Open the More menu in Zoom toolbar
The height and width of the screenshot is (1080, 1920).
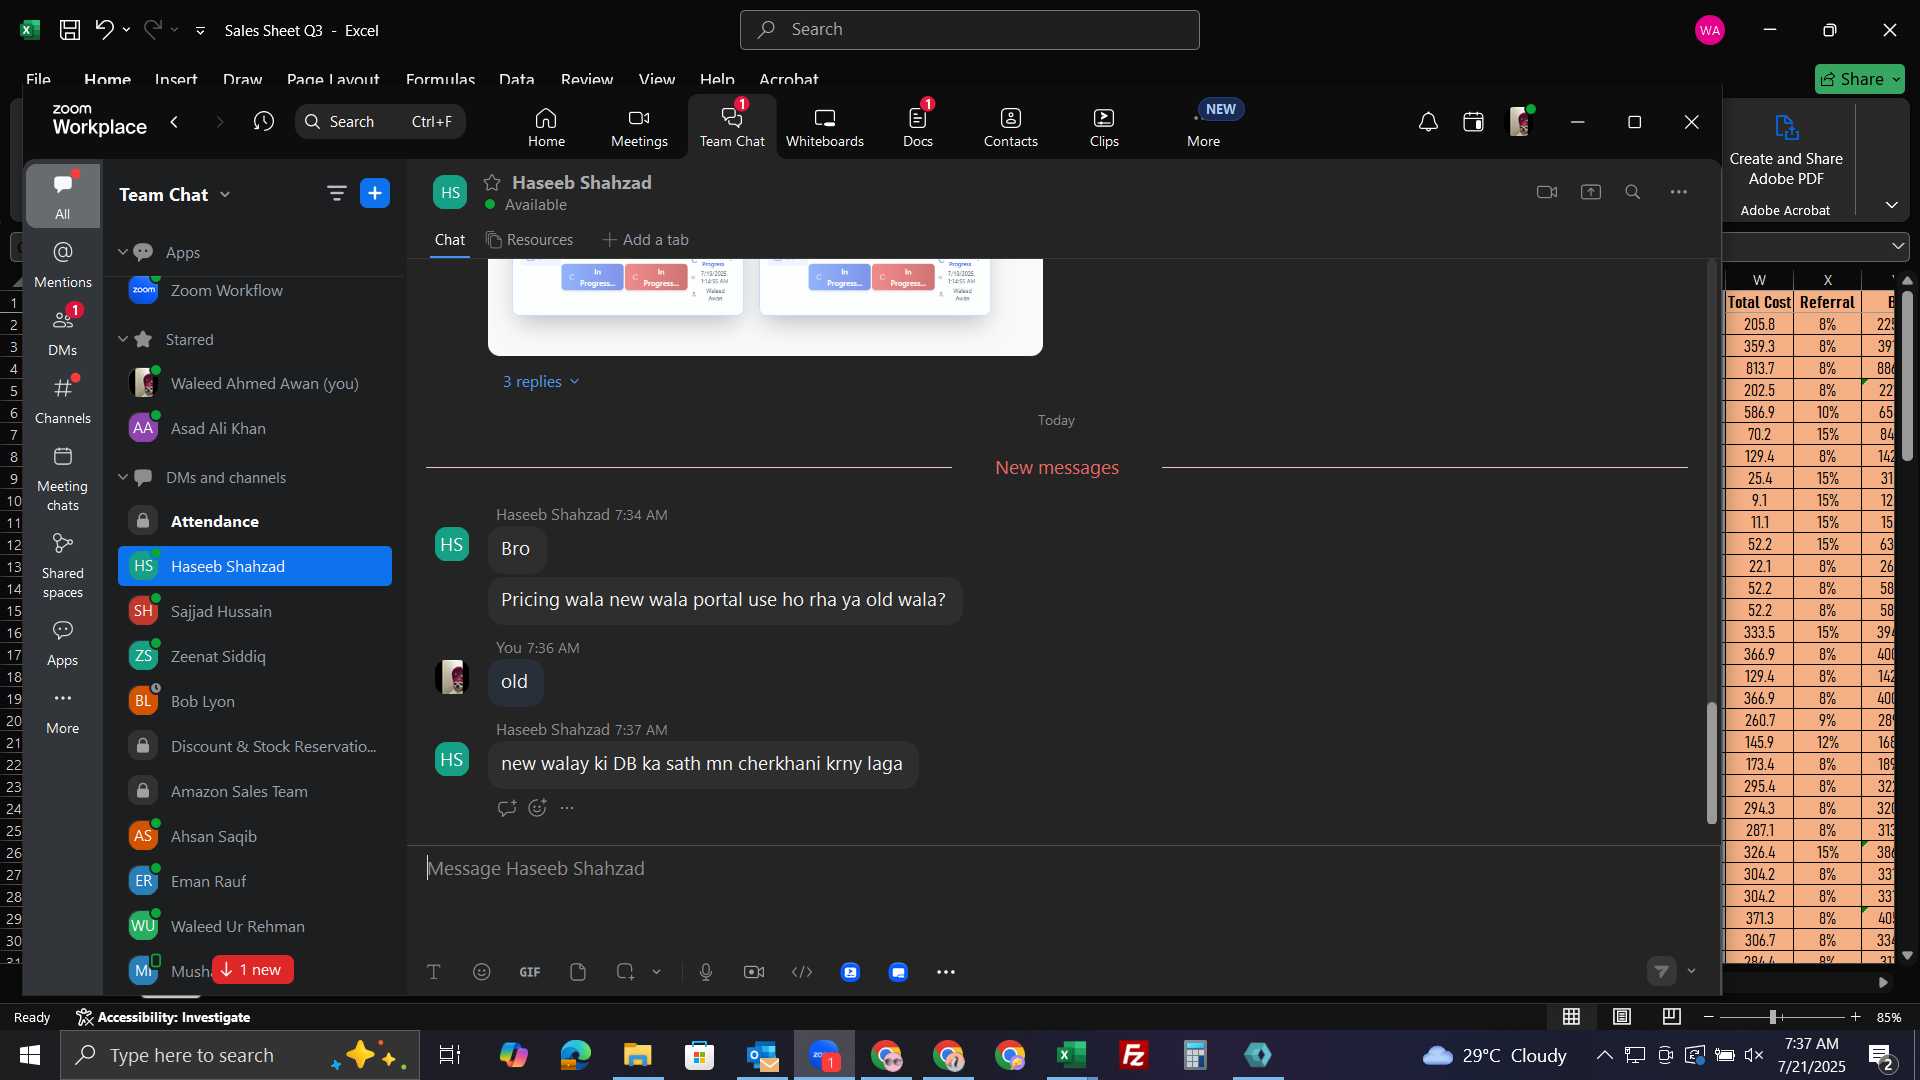click(x=1204, y=127)
